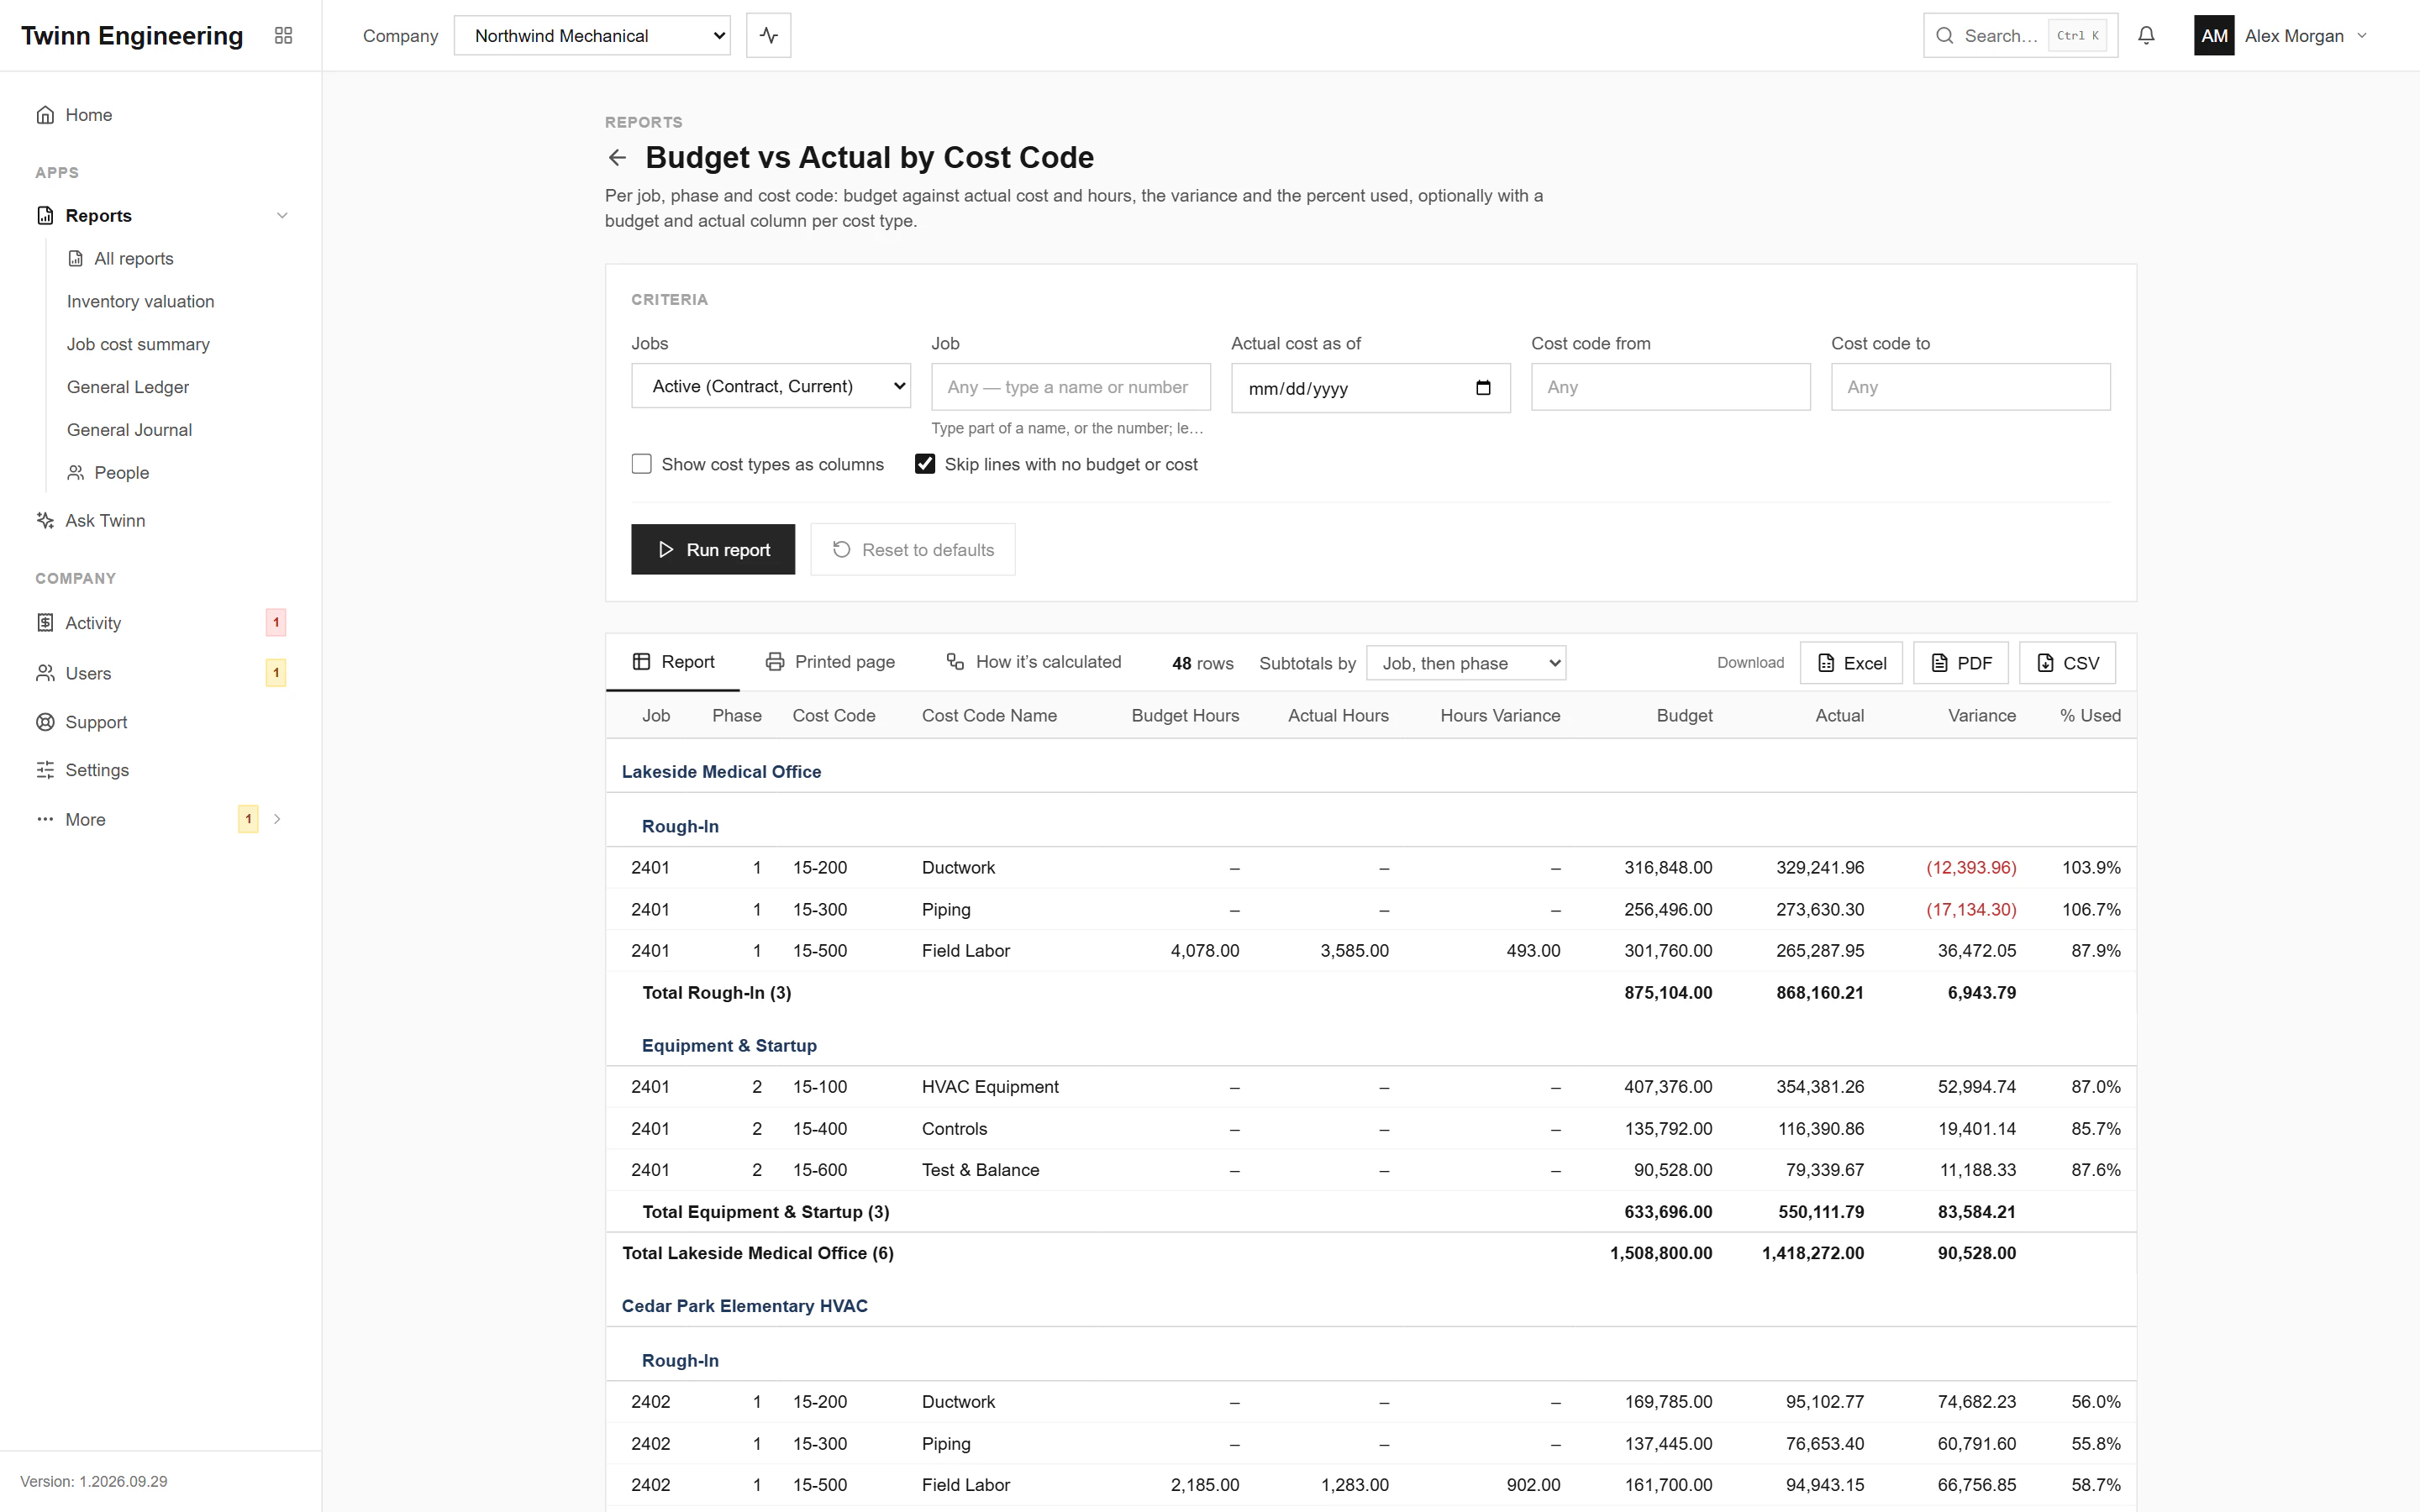This screenshot has height=1512, width=2420.
Task: Click the HVAC Equipment cost code name
Action: point(990,1087)
